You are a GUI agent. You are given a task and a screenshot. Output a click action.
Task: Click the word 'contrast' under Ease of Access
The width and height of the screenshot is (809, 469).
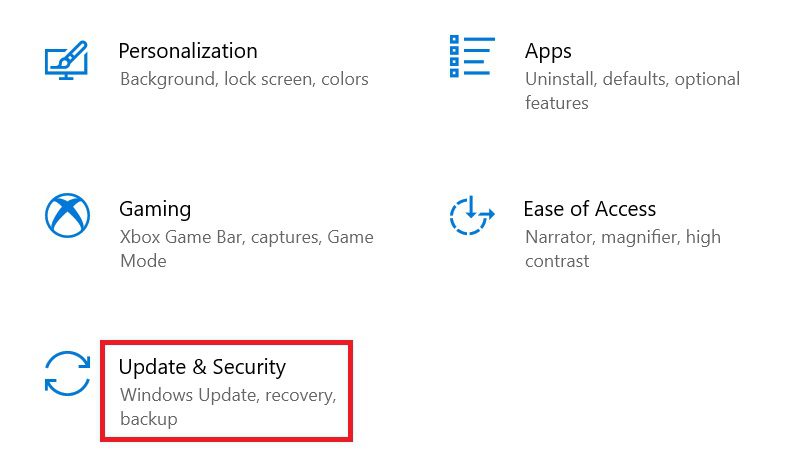click(x=557, y=261)
